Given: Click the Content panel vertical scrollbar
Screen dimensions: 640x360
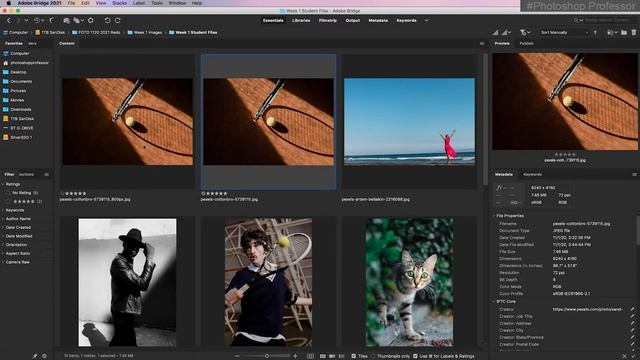Looking at the screenshot, I should (485, 118).
